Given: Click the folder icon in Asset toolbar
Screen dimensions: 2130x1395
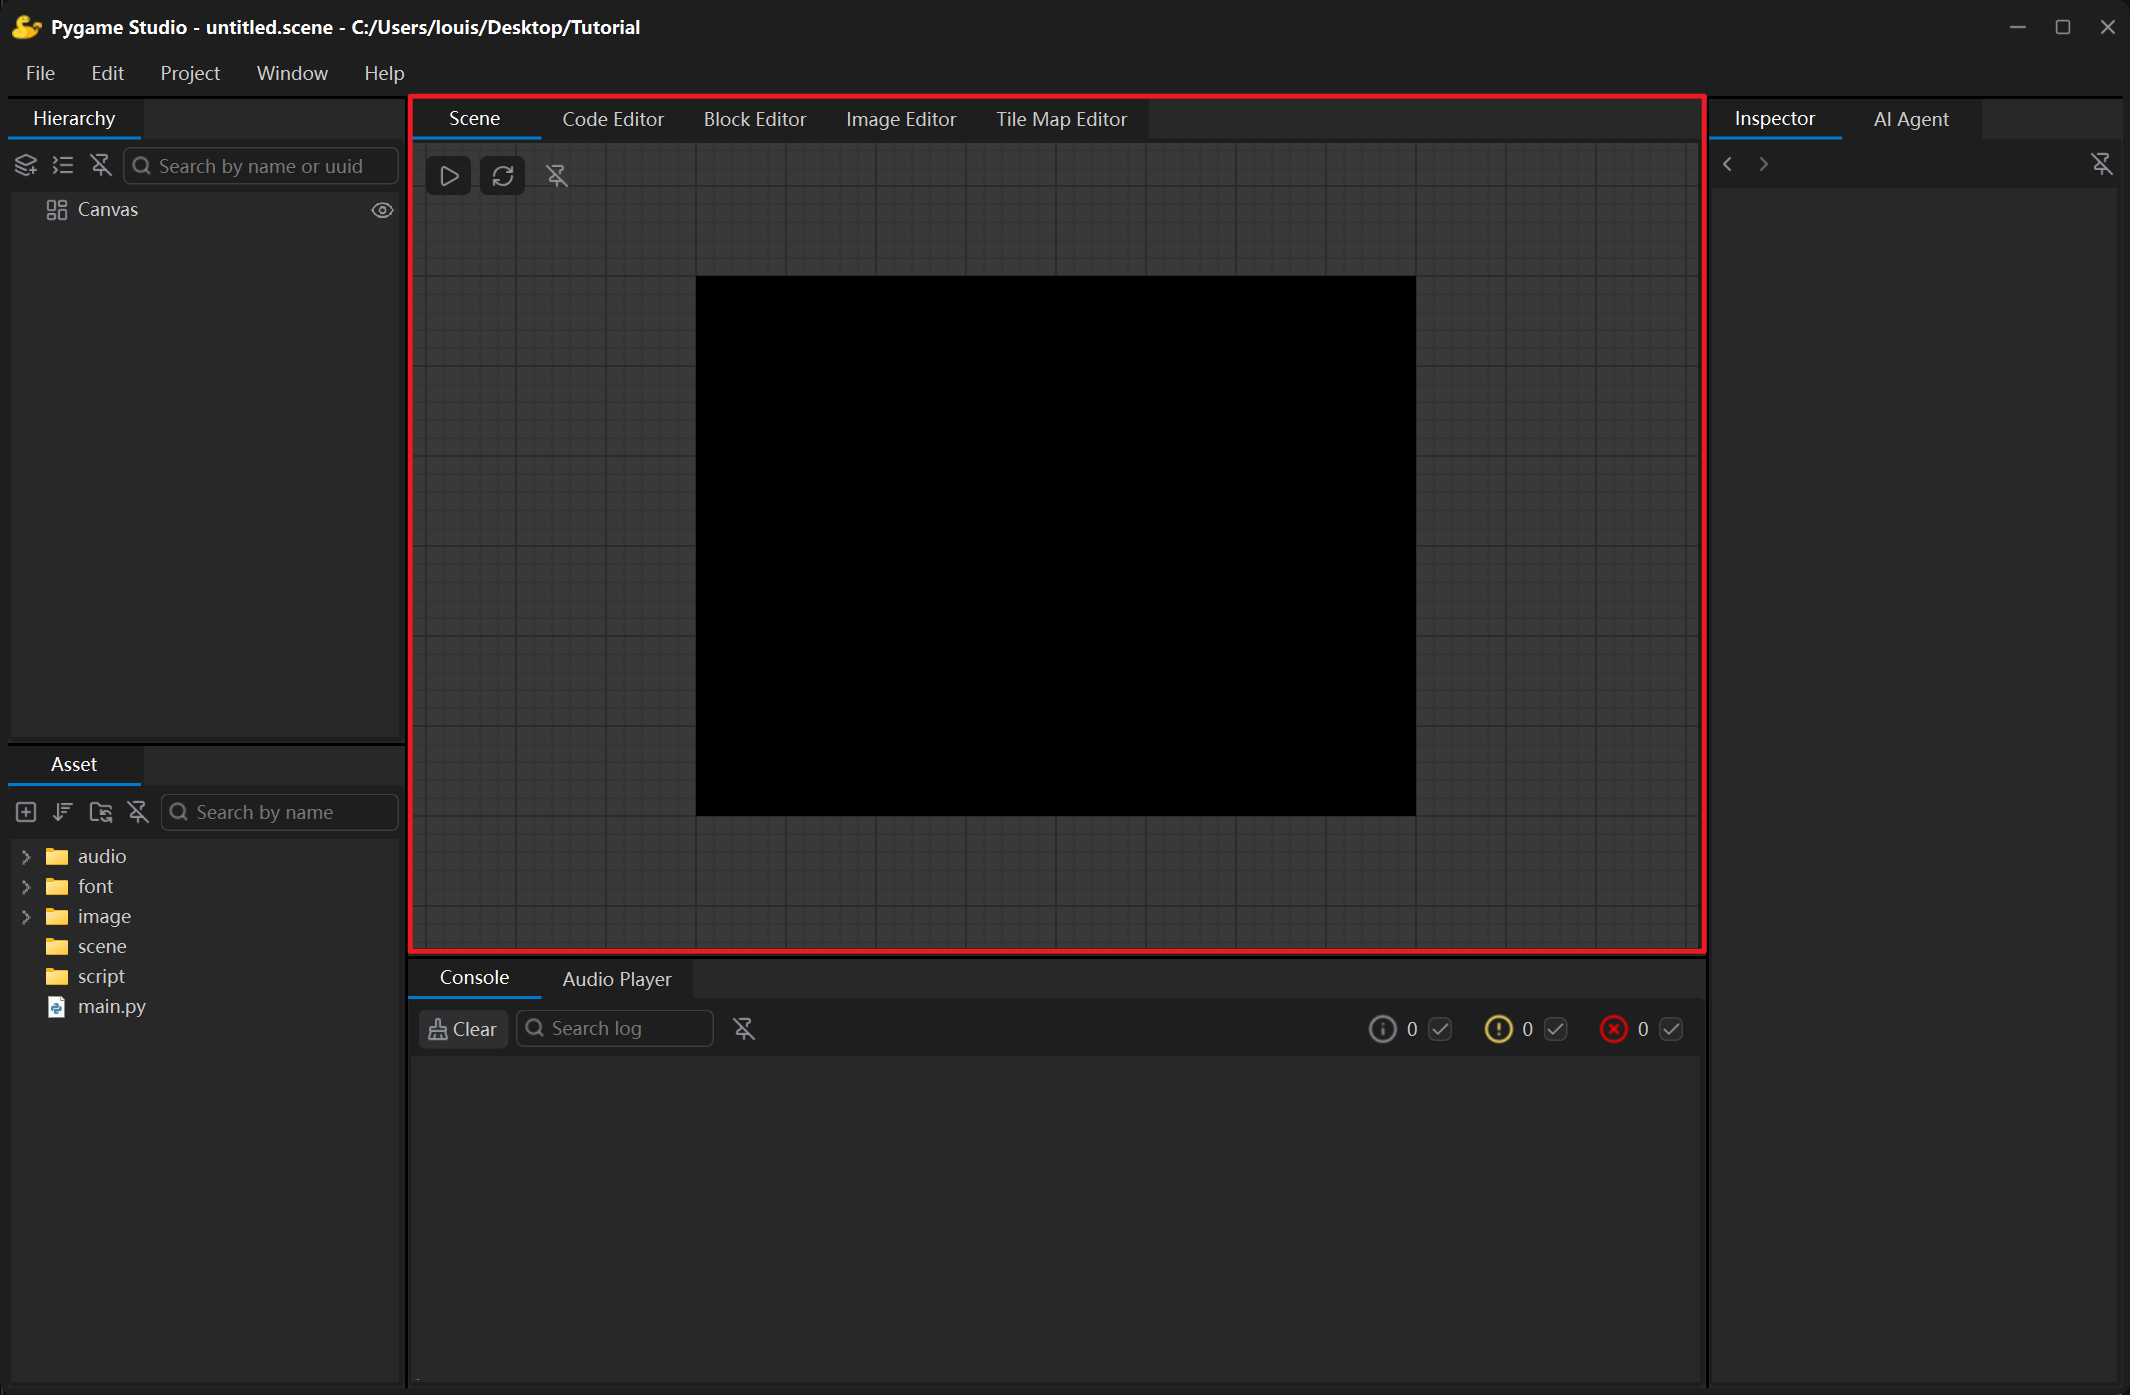Looking at the screenshot, I should point(101,812).
